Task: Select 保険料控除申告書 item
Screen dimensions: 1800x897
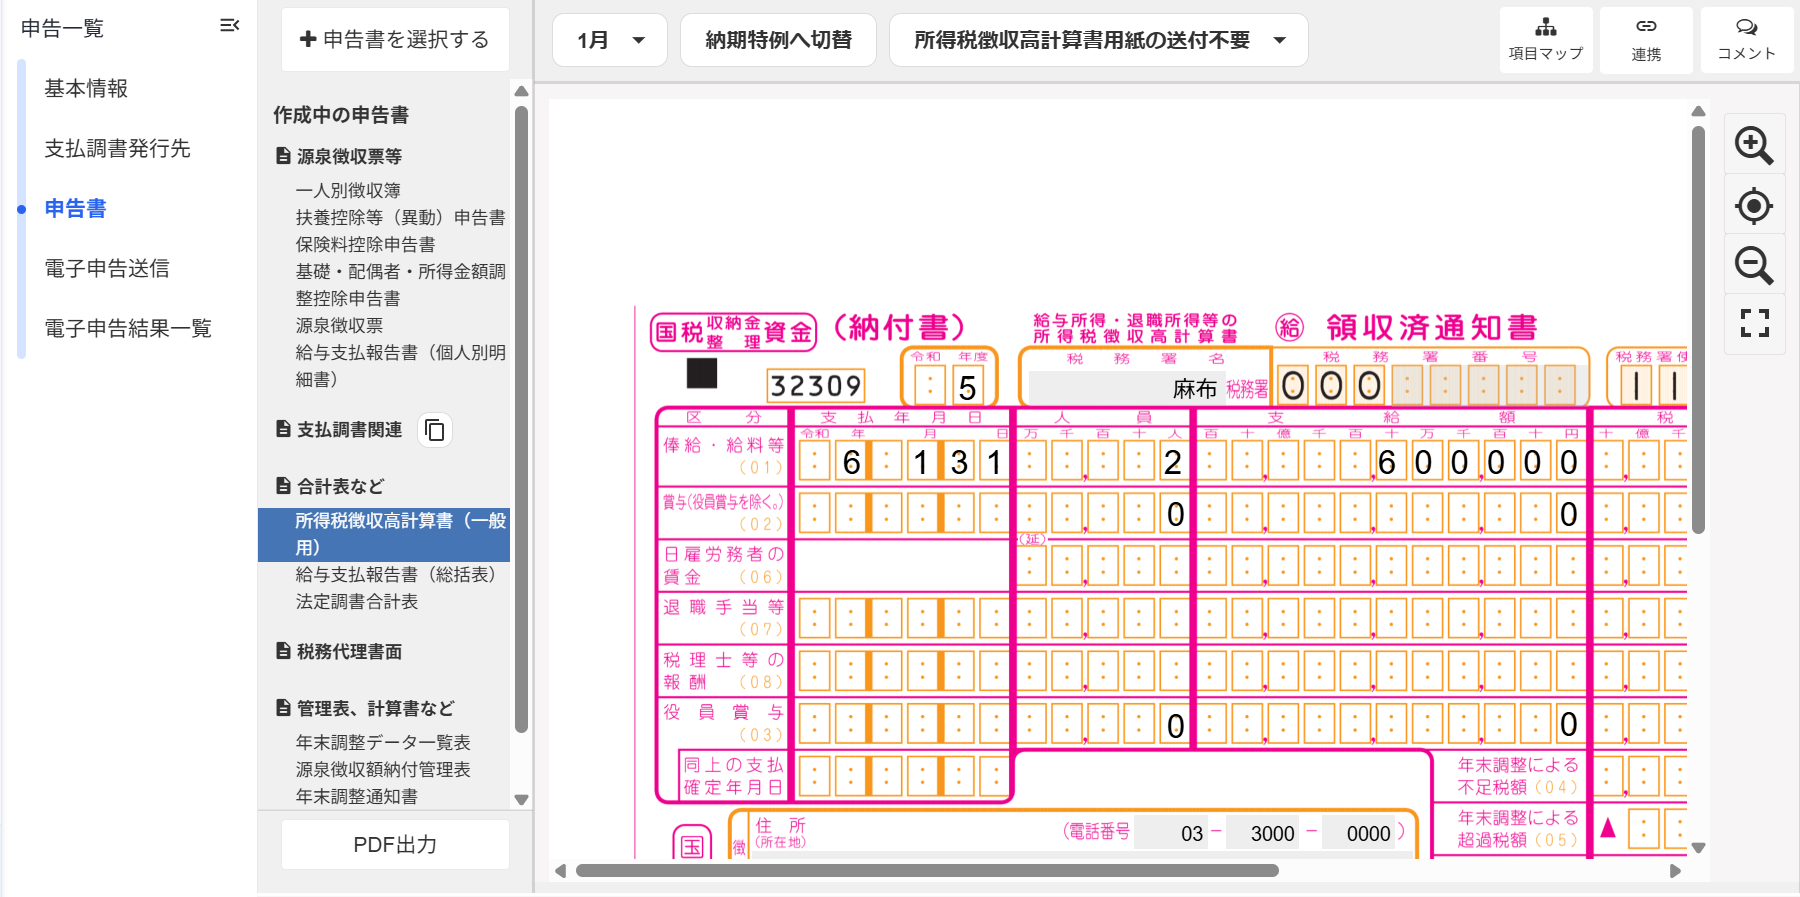Action: pyautogui.click(x=365, y=244)
